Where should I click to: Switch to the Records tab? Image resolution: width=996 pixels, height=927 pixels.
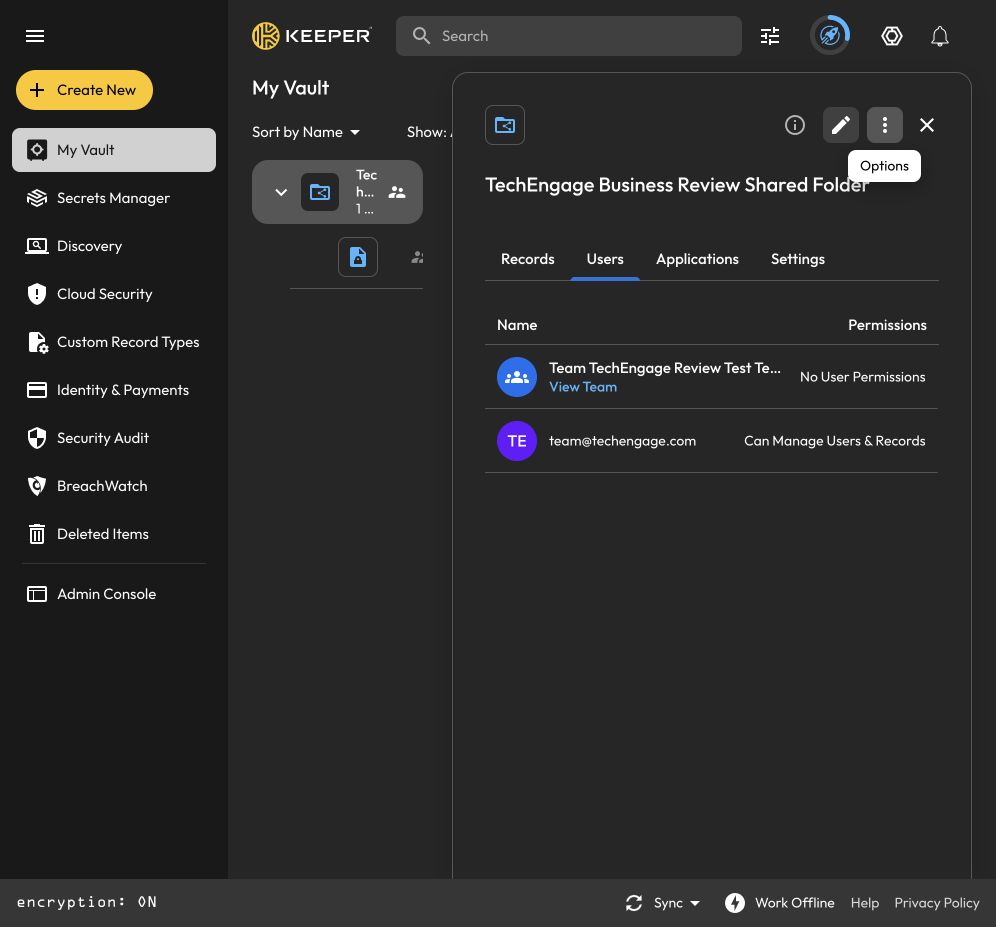click(x=527, y=259)
